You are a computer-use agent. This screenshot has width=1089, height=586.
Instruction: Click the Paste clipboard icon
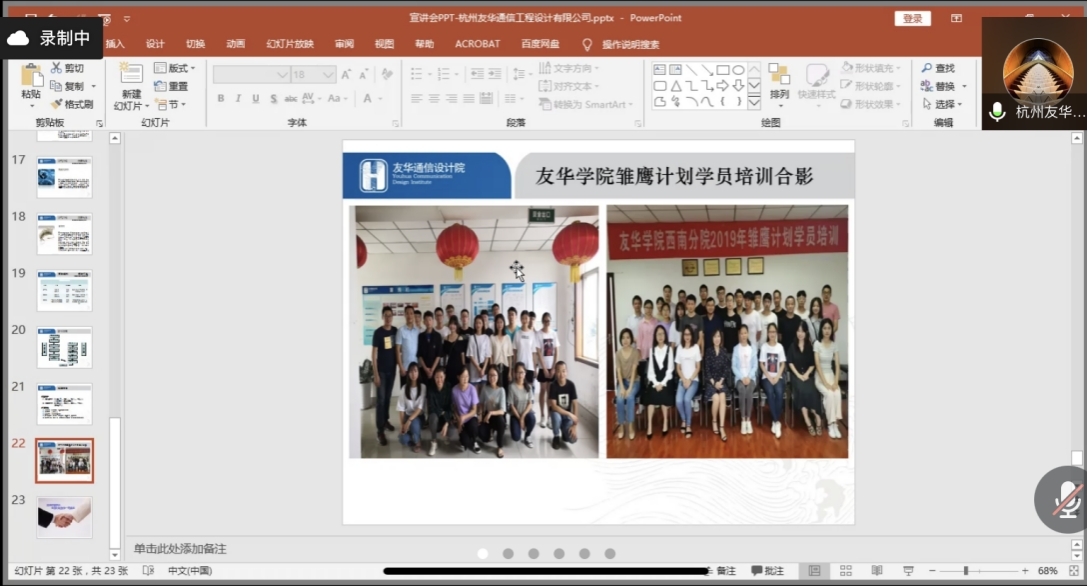31,76
